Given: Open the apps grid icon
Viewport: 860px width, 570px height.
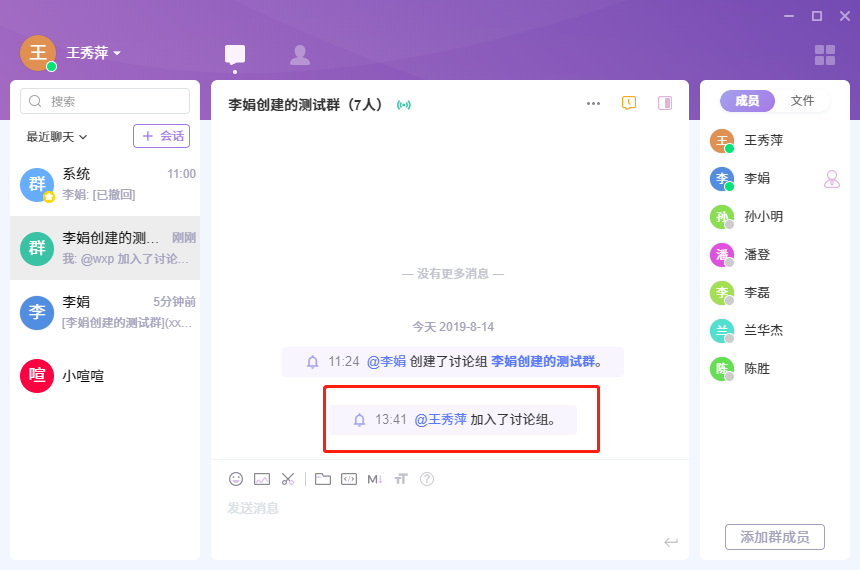Looking at the screenshot, I should tap(825, 55).
